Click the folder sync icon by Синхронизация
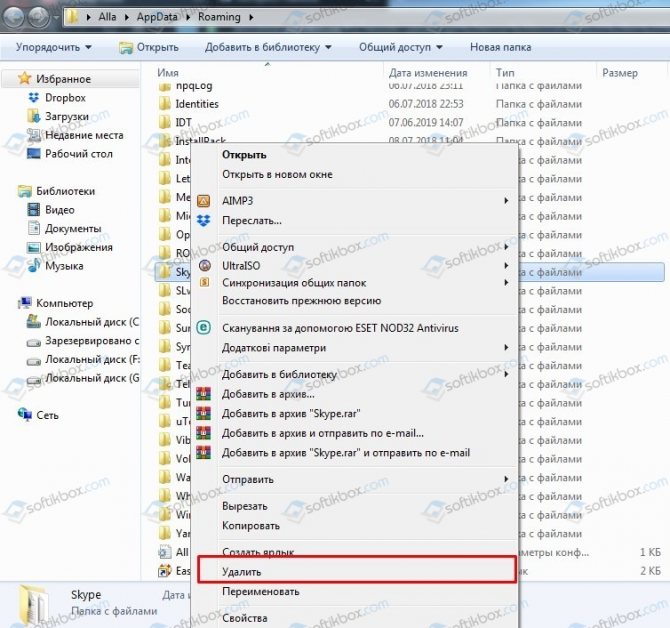 (x=205, y=282)
